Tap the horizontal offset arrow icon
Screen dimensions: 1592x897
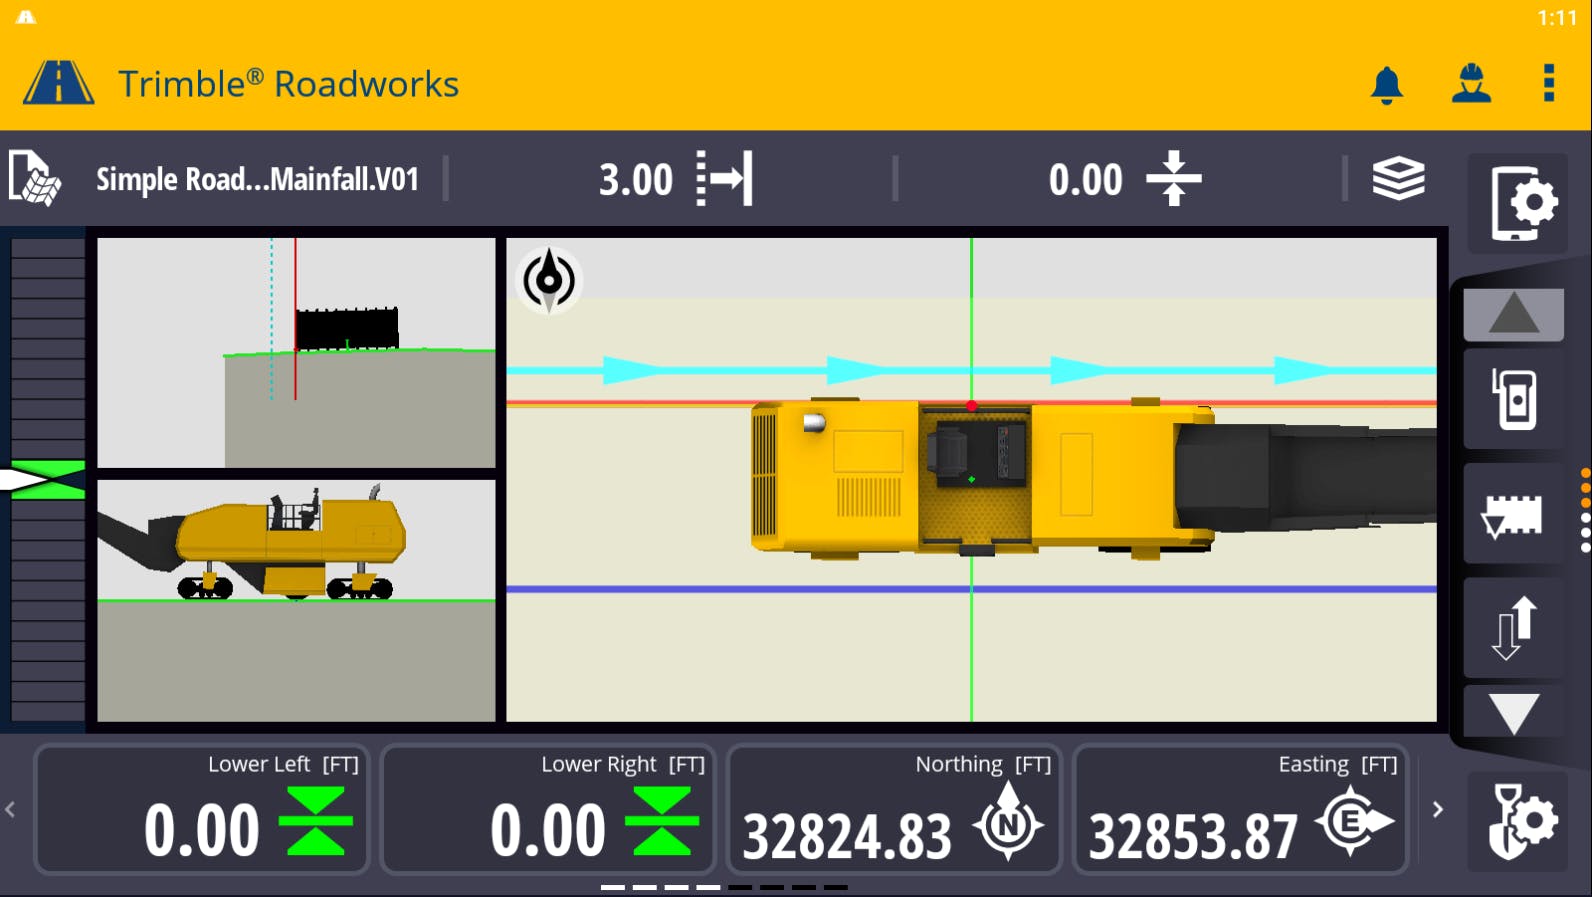pos(724,179)
